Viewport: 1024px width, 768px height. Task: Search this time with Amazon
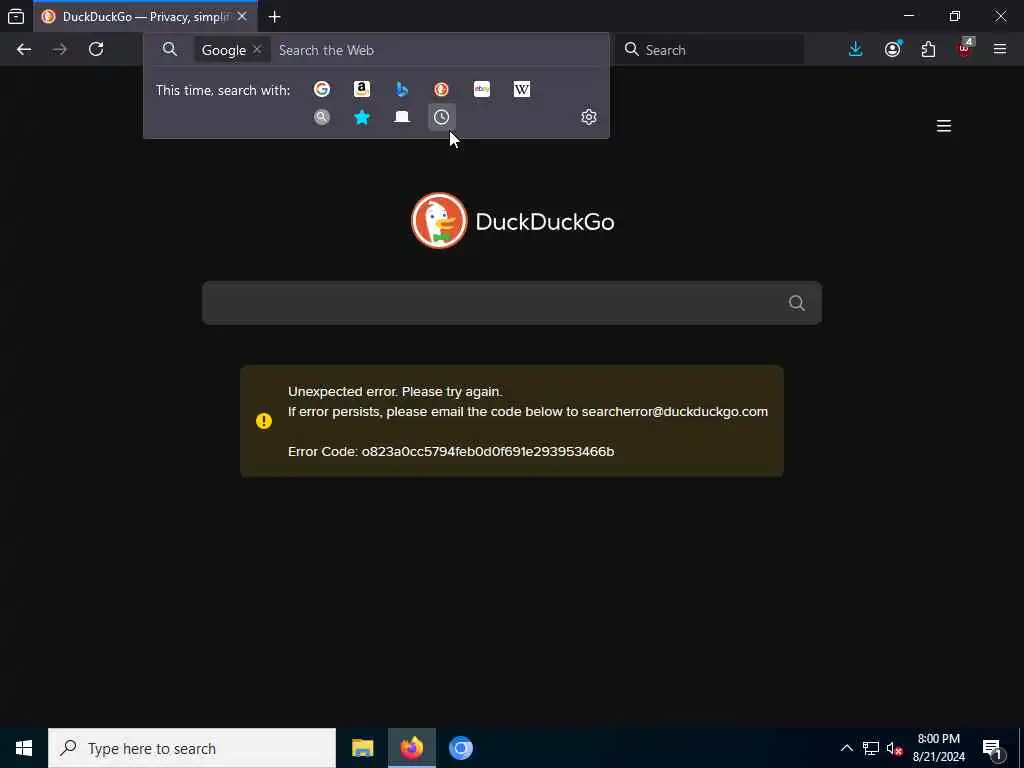point(362,89)
